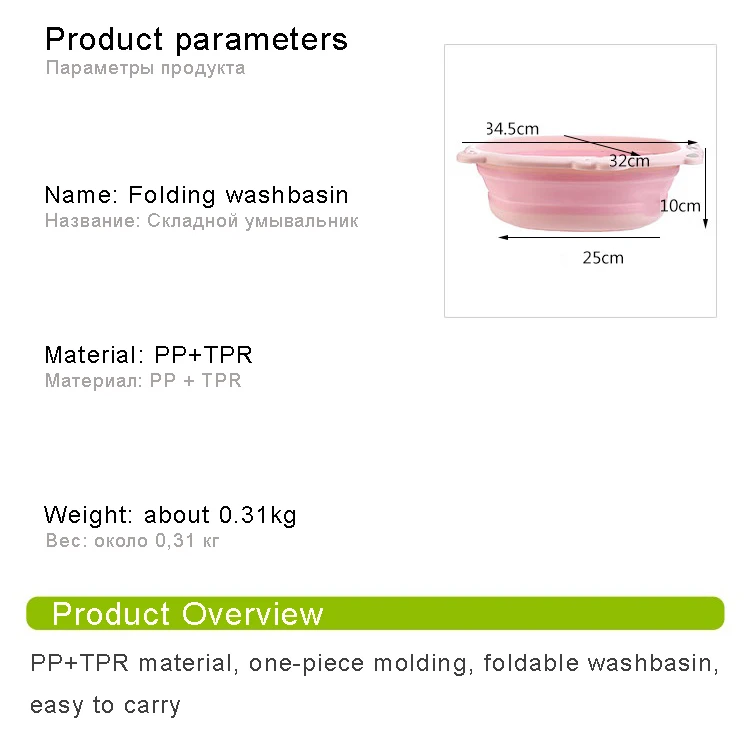This screenshot has height=731, width=750.
Task: Click the green Product Overview banner
Action: (375, 613)
